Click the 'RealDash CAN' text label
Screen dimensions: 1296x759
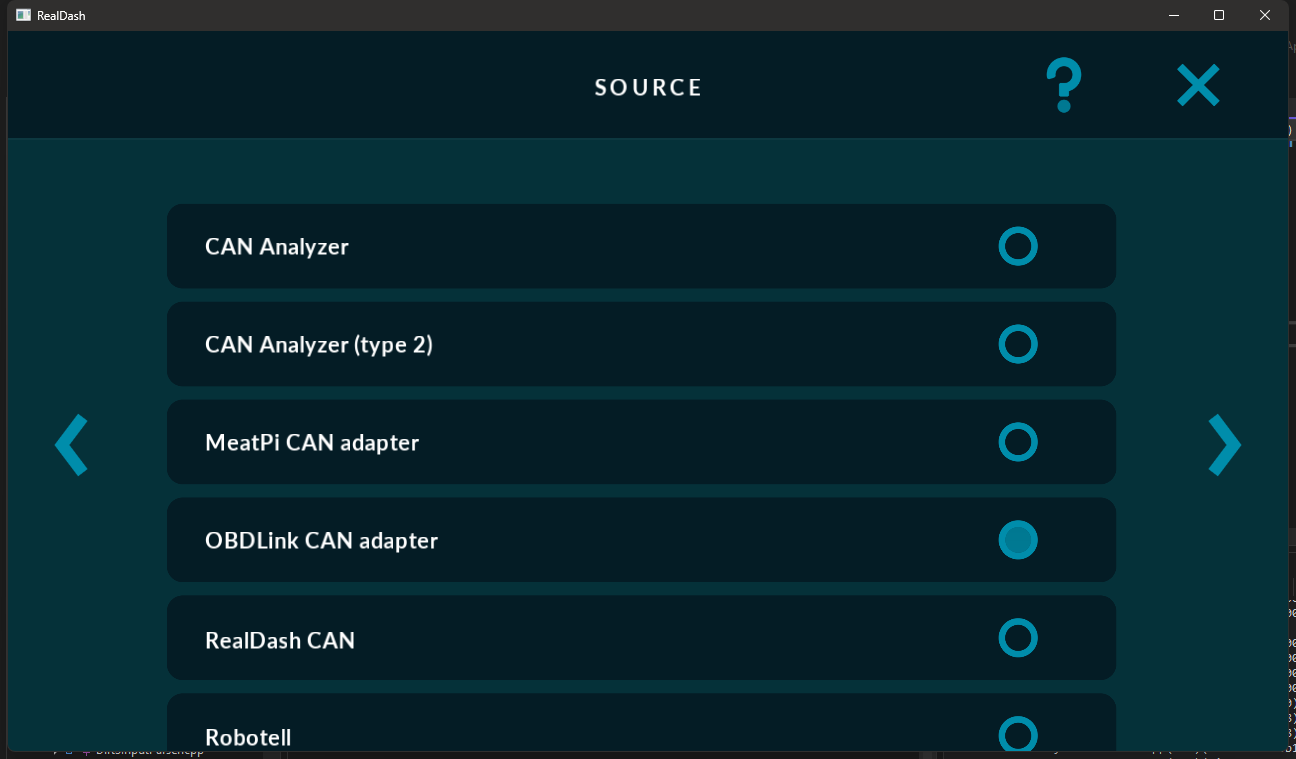[279, 640]
